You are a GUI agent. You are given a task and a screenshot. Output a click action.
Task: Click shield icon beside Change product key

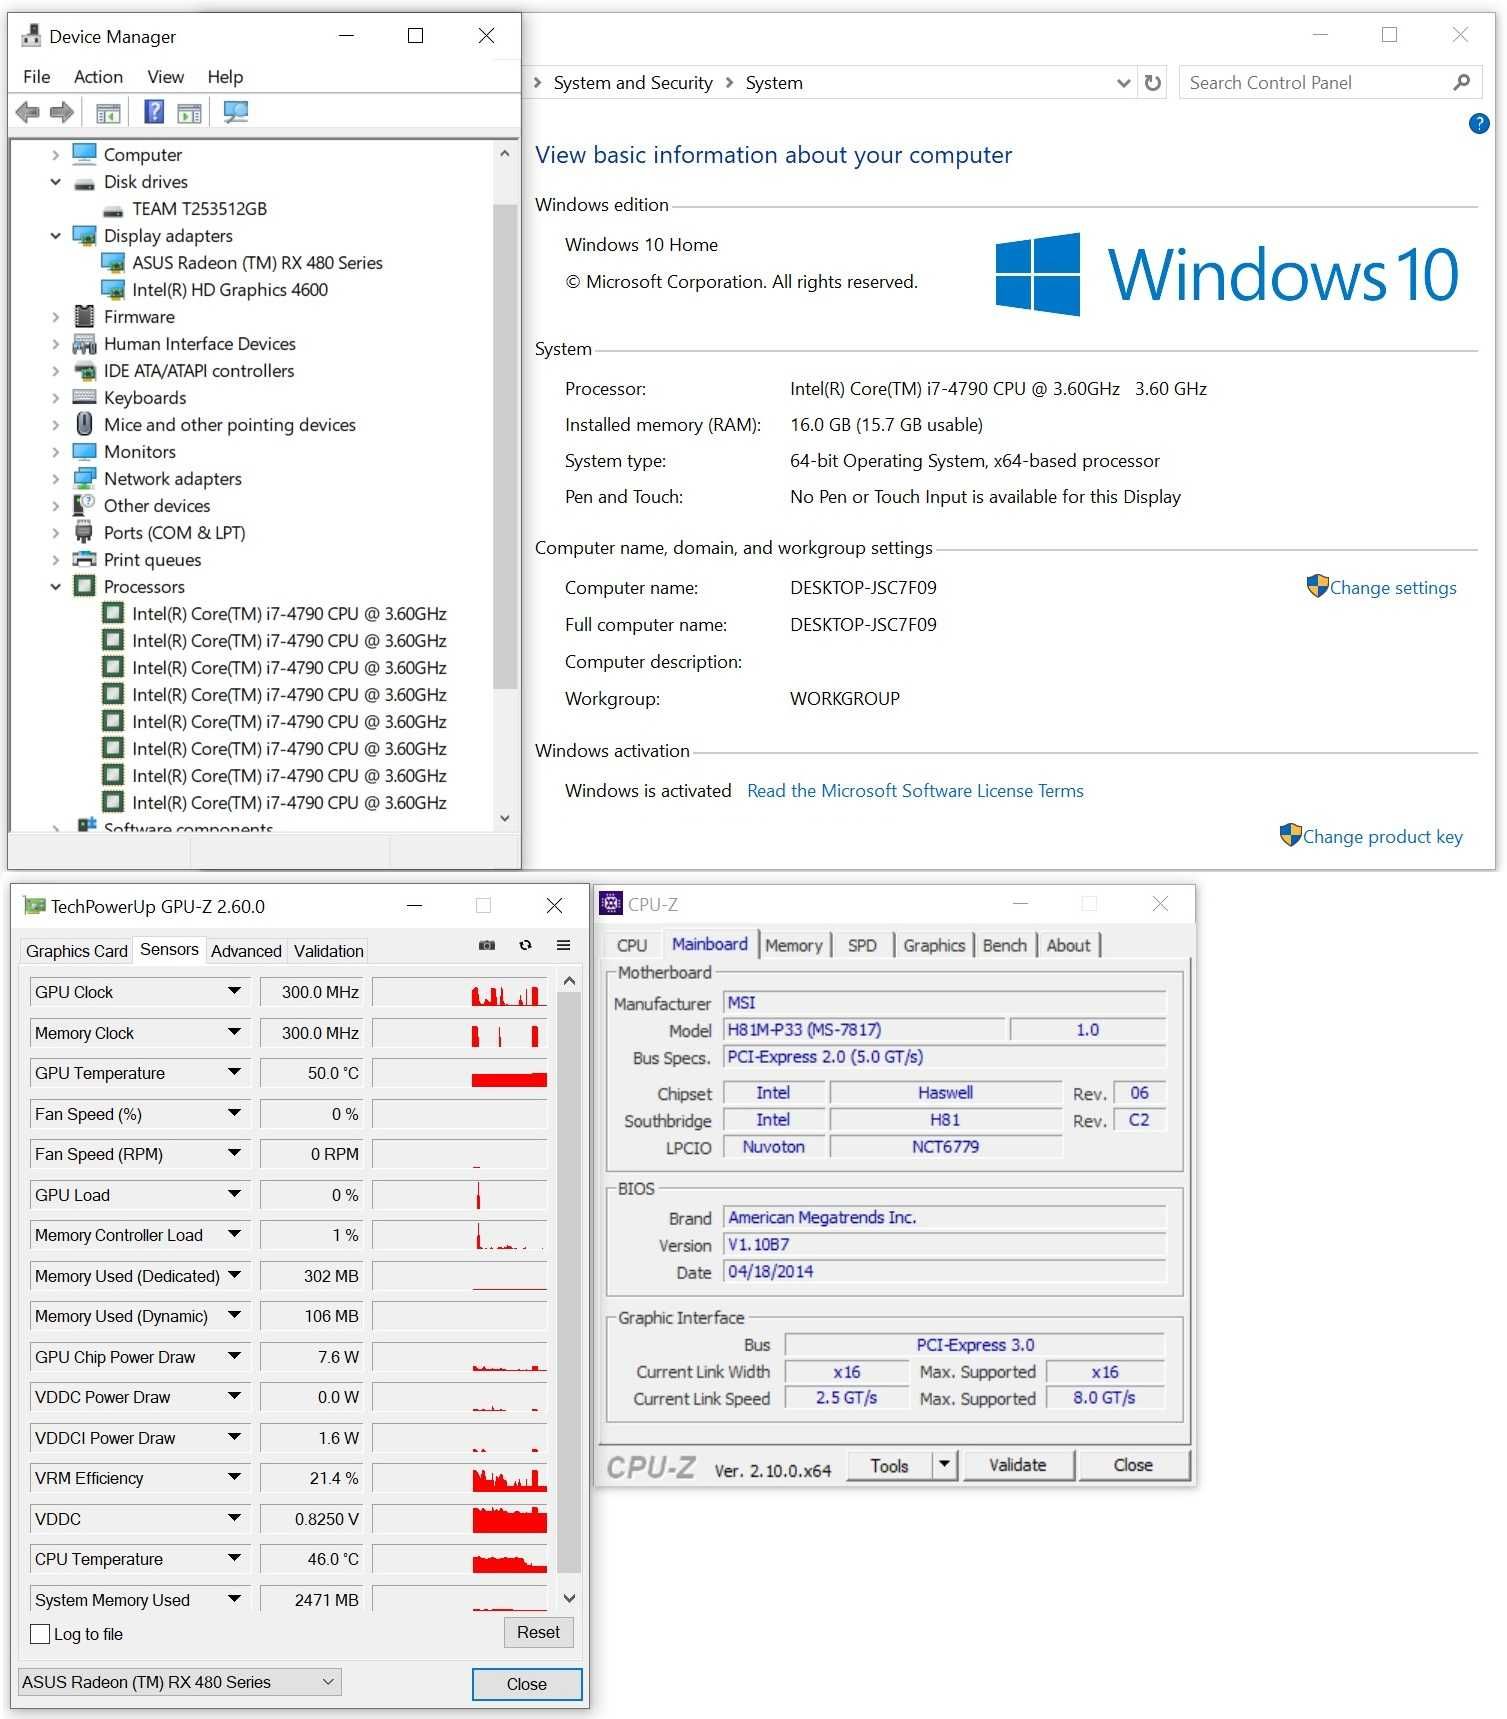(1291, 835)
